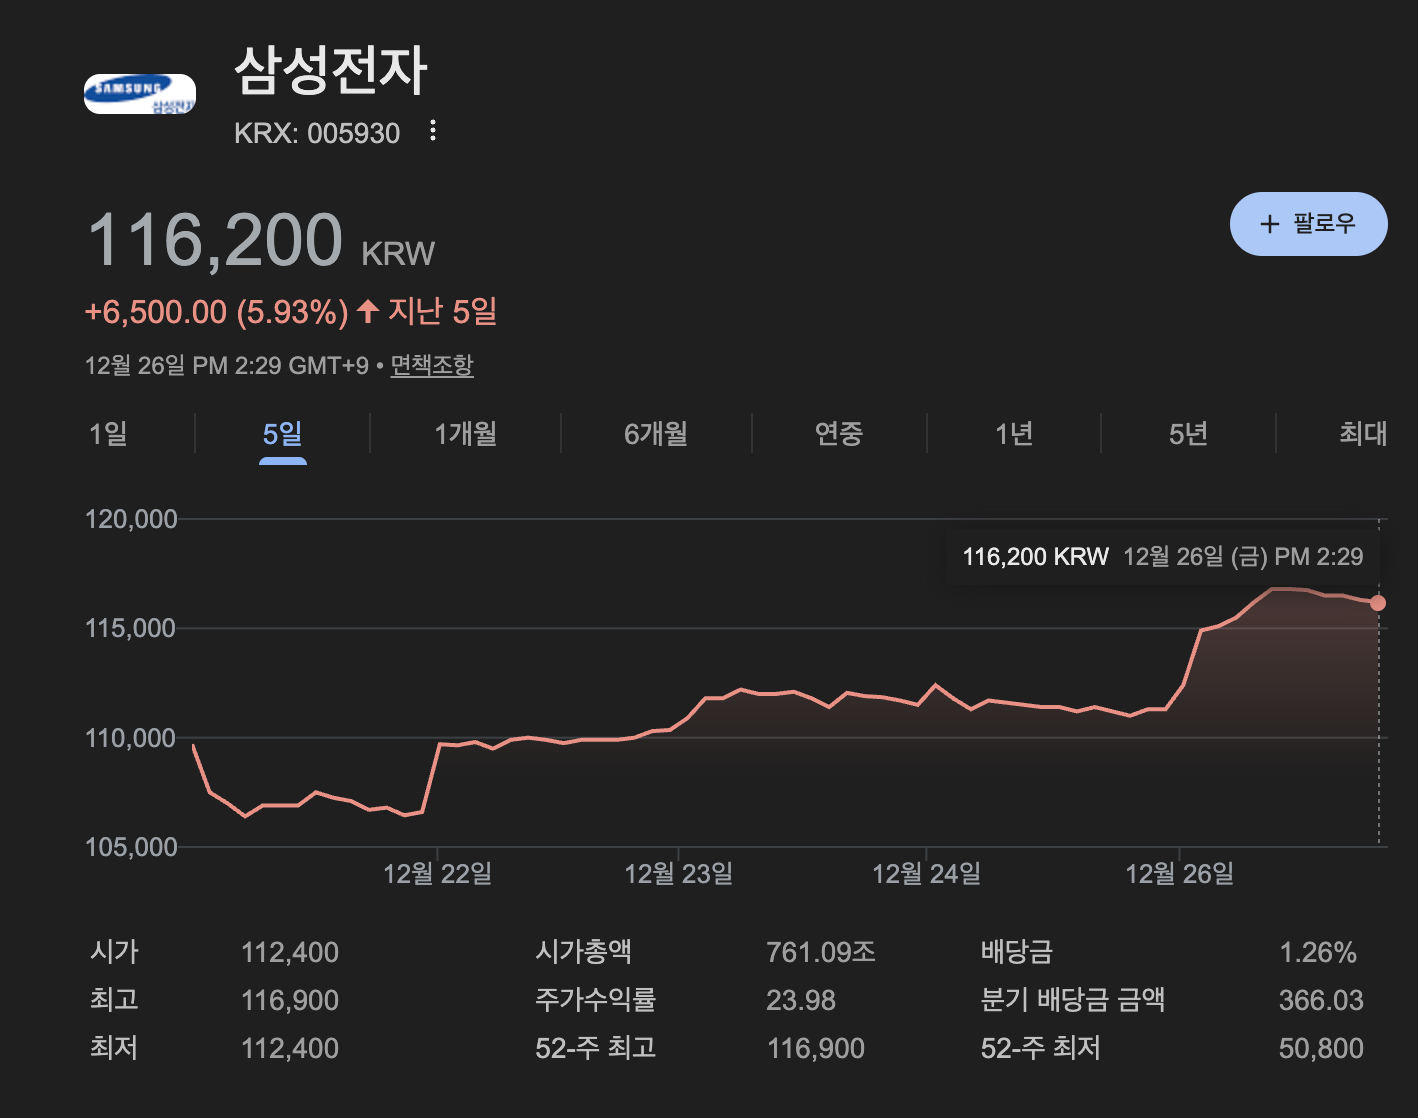Viewport: 1418px width, 1118px height.
Task: Click the 52-week low value 50,800
Action: coord(1321,1048)
